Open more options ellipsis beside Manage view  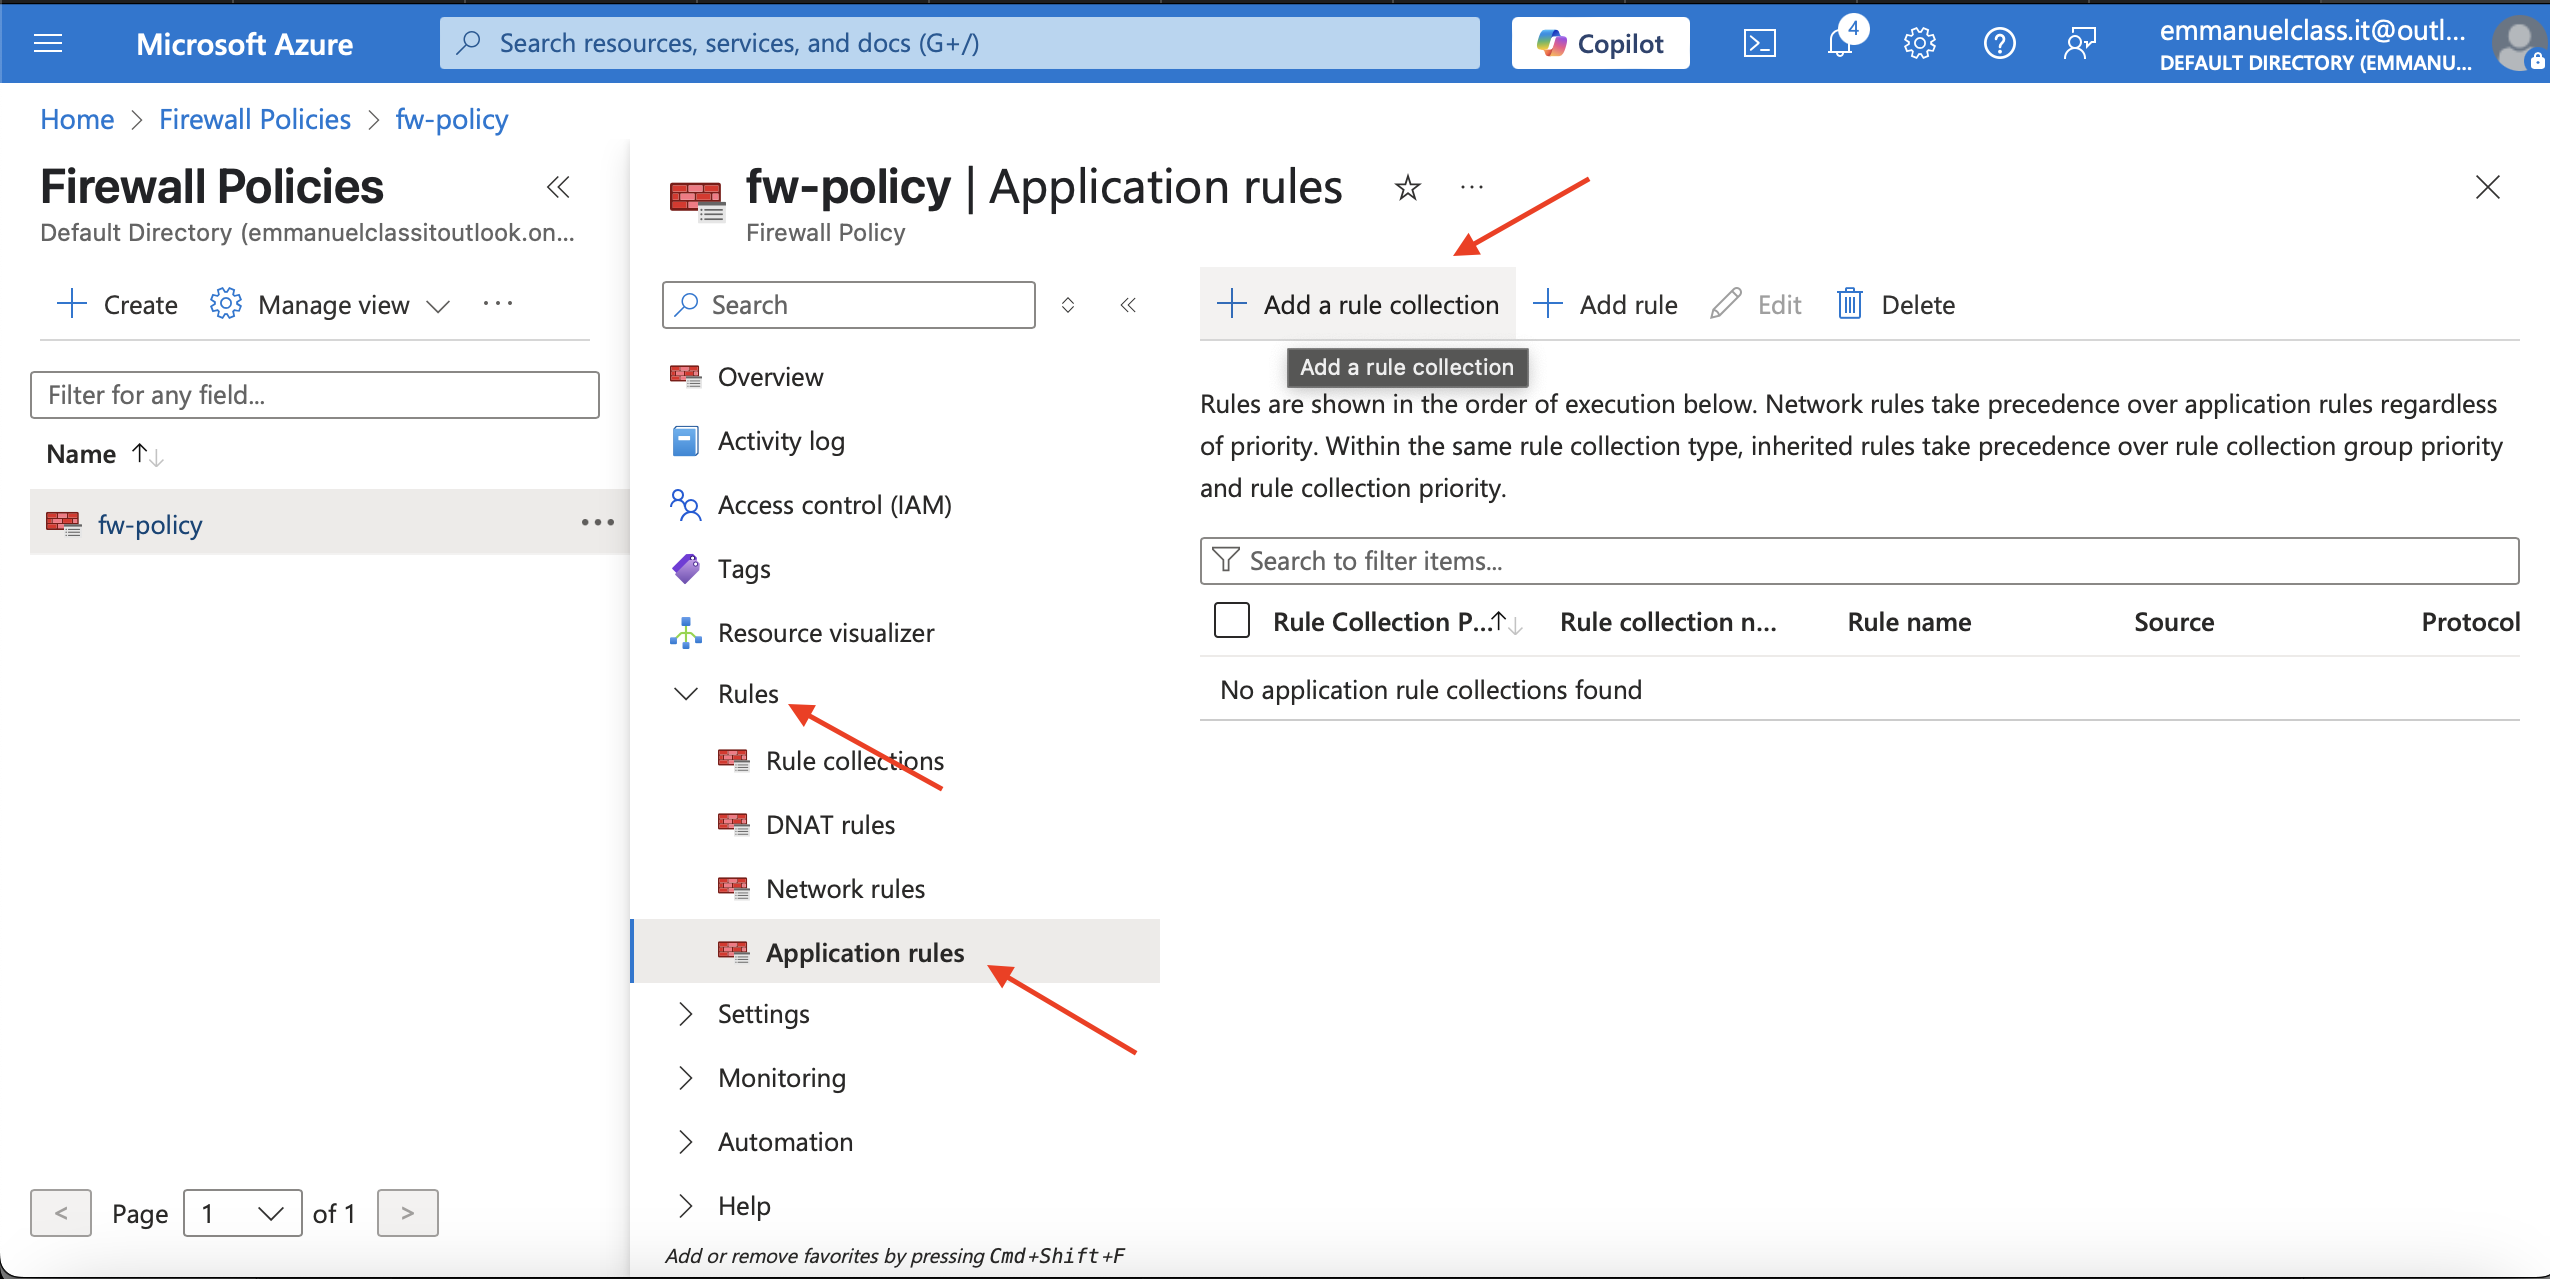[x=497, y=304]
